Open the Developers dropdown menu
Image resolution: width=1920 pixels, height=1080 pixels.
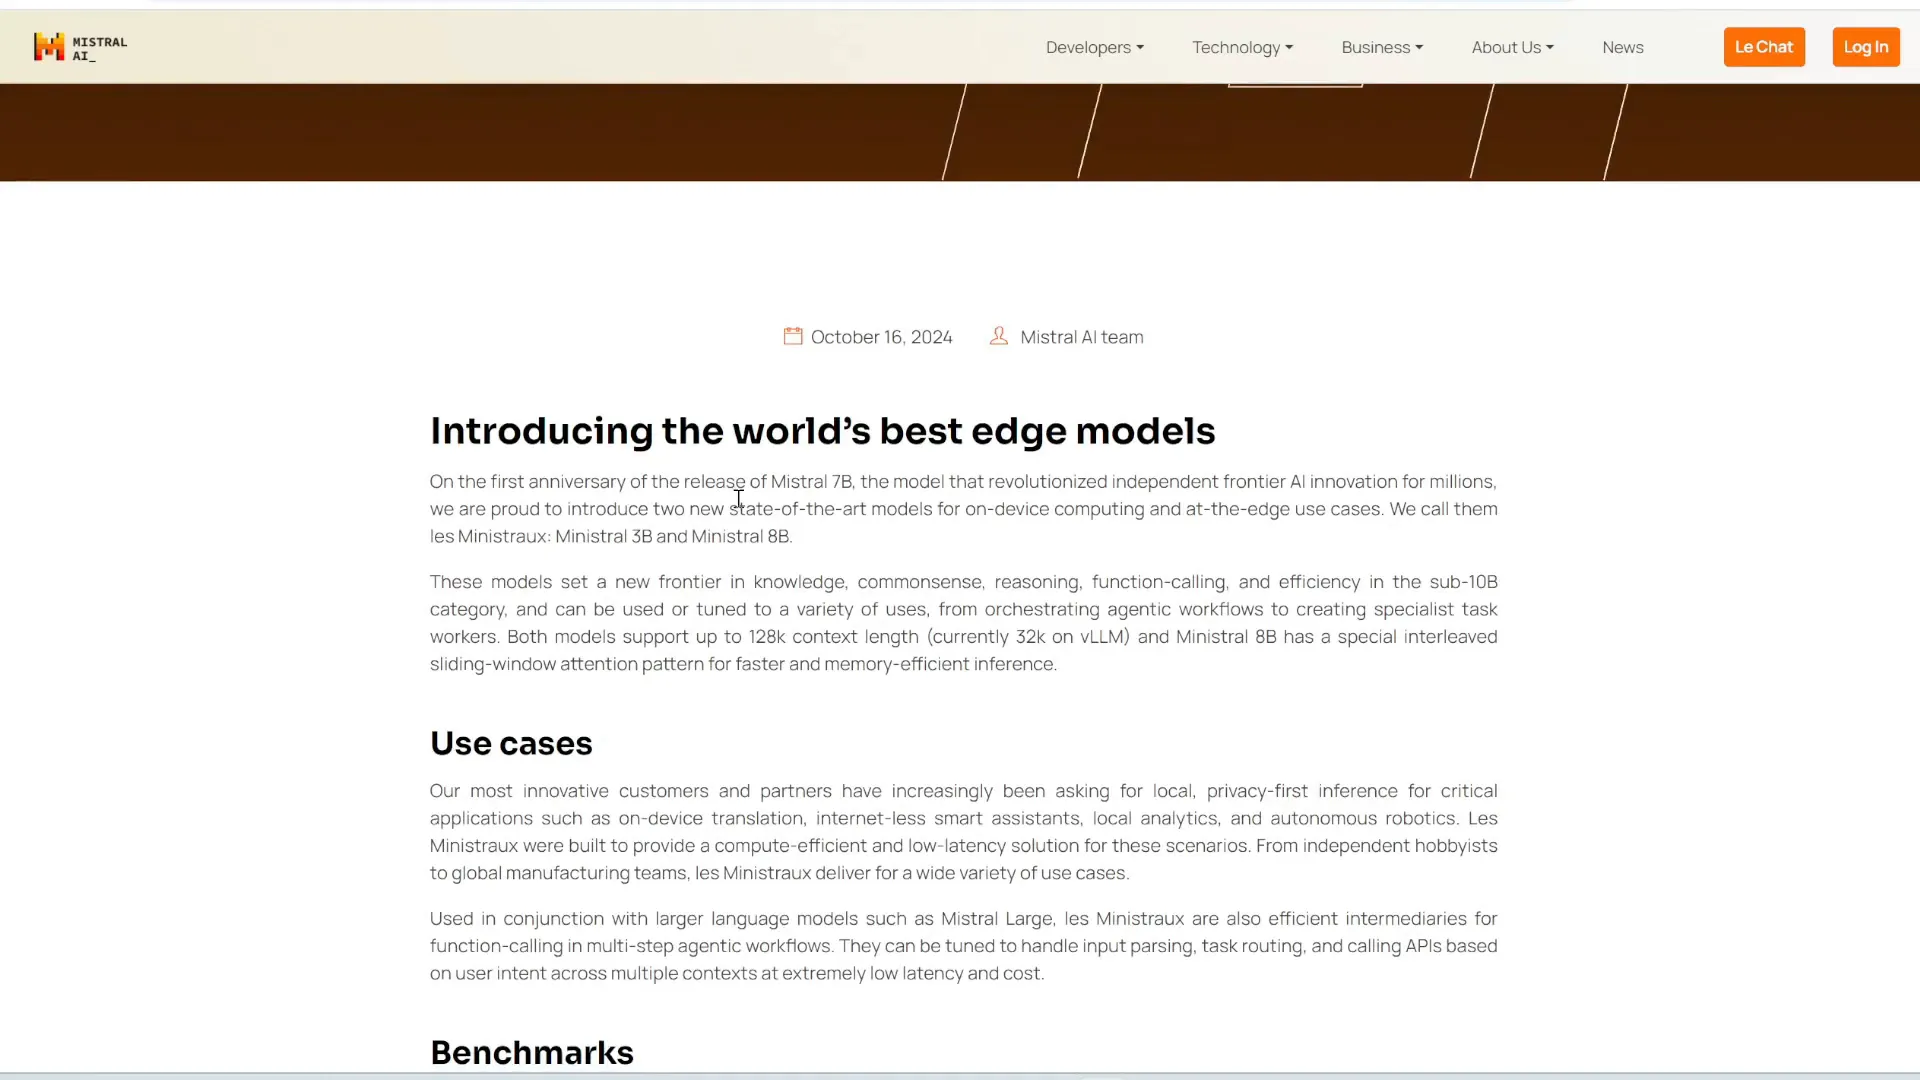[1095, 47]
